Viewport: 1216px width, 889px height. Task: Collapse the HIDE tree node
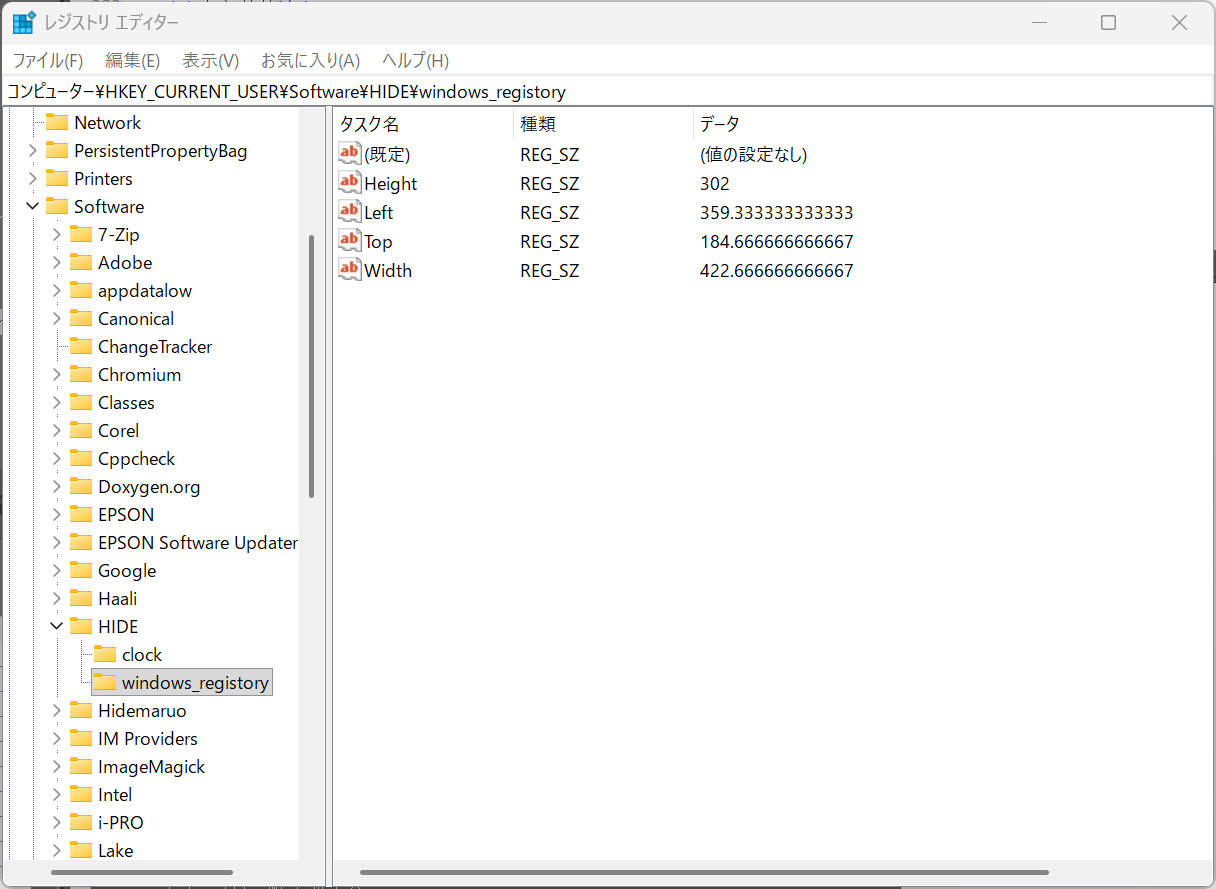(x=57, y=627)
